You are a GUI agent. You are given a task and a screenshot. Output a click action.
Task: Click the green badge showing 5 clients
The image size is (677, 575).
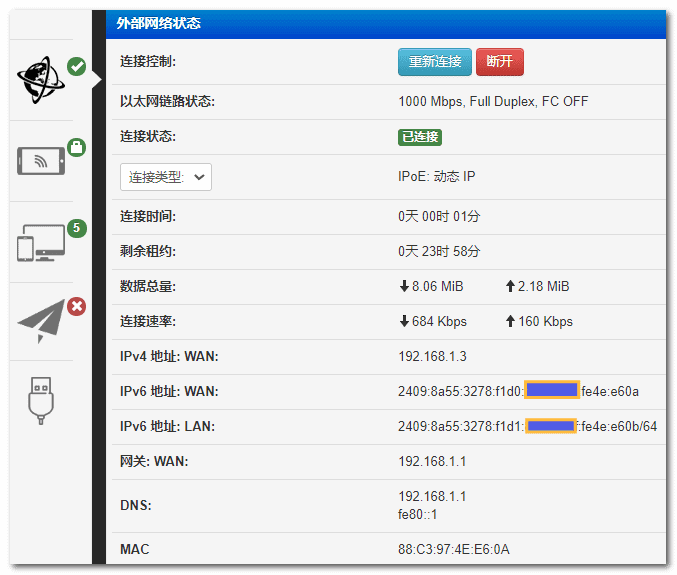click(76, 229)
